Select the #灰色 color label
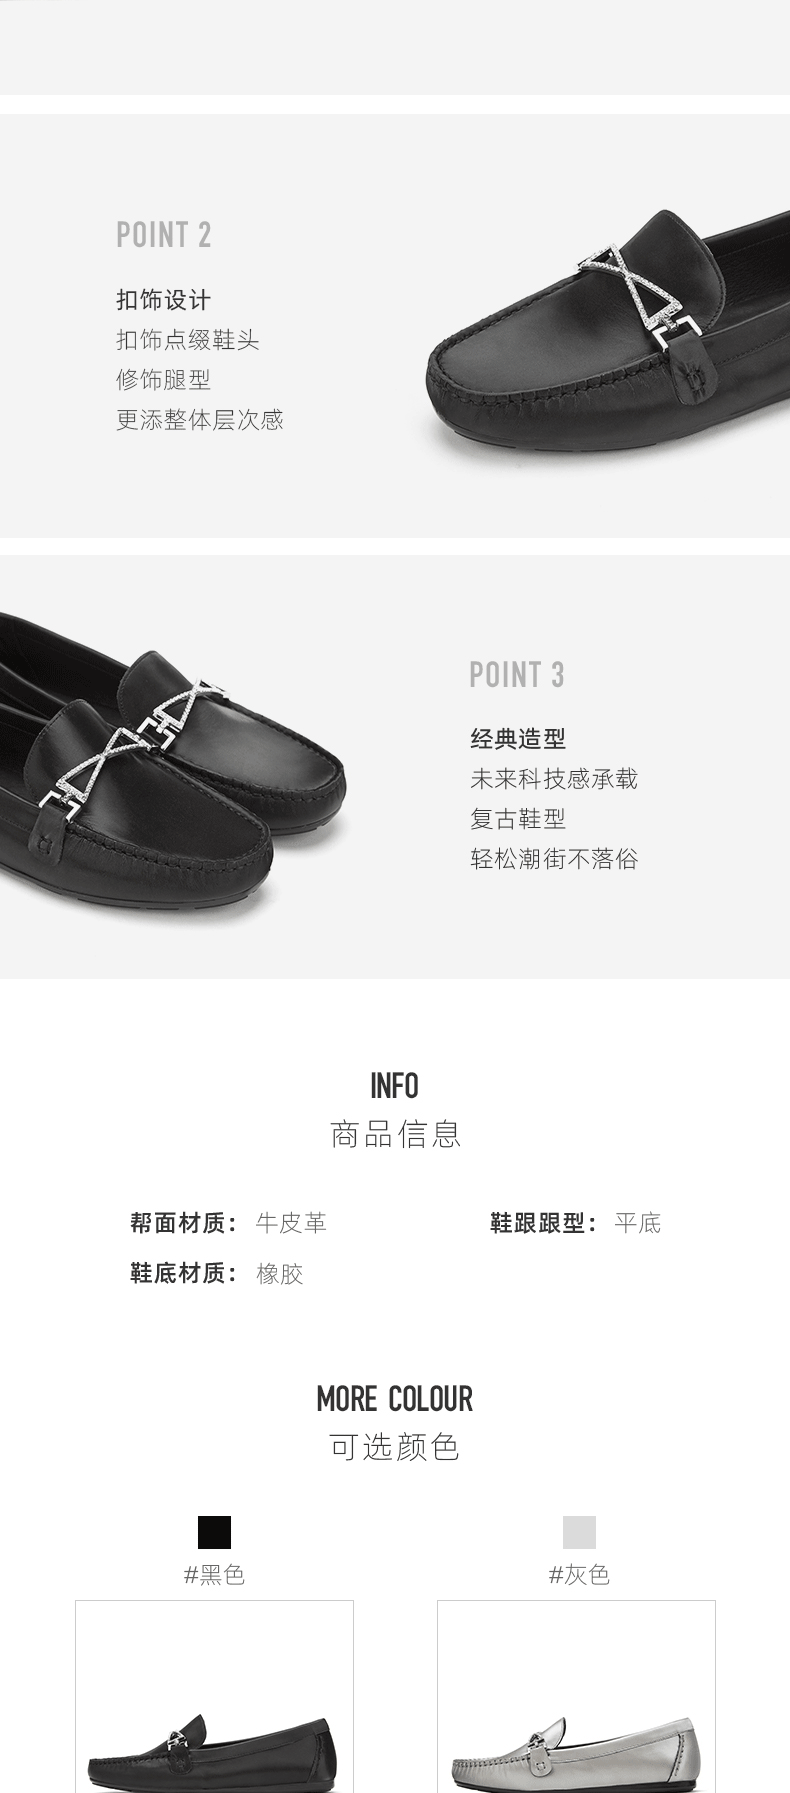790x1793 pixels. coord(579,1575)
